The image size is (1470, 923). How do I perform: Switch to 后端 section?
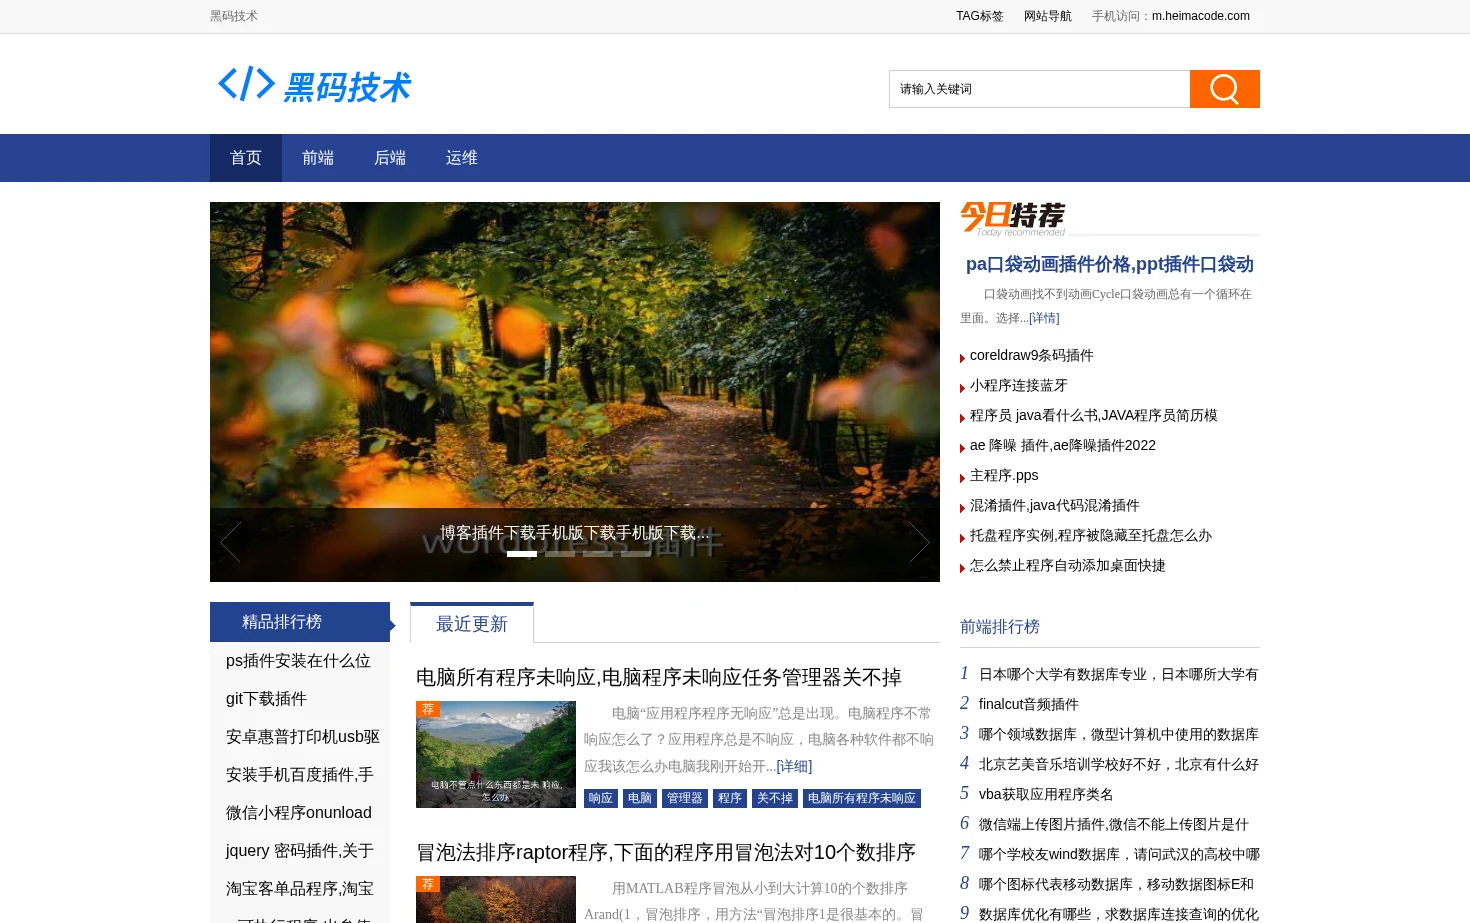click(390, 158)
